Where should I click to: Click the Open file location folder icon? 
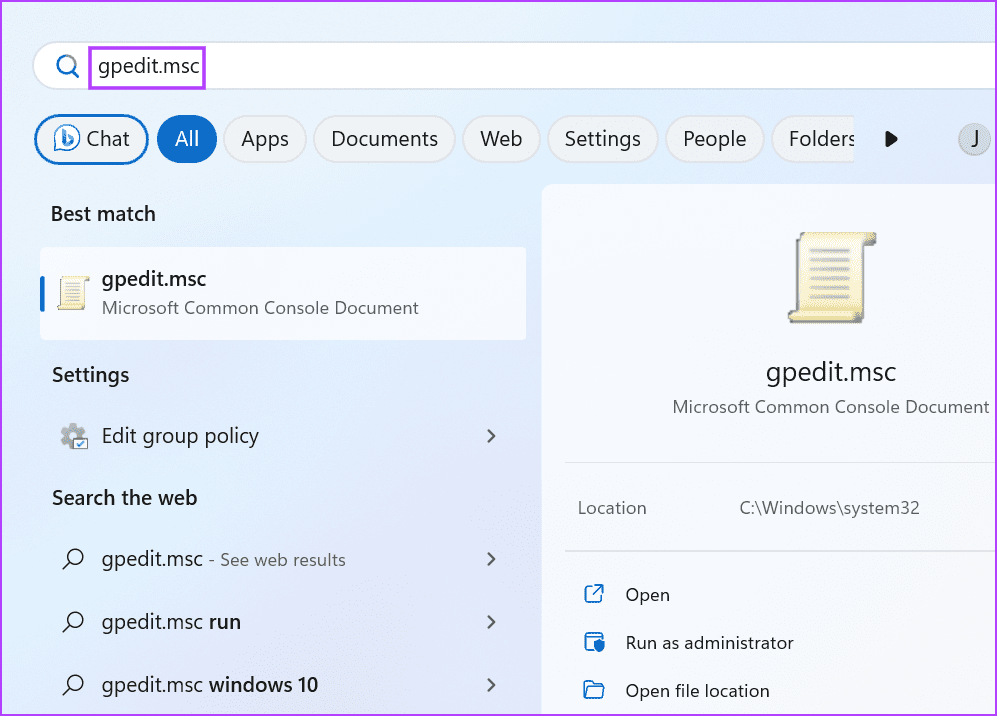point(594,690)
